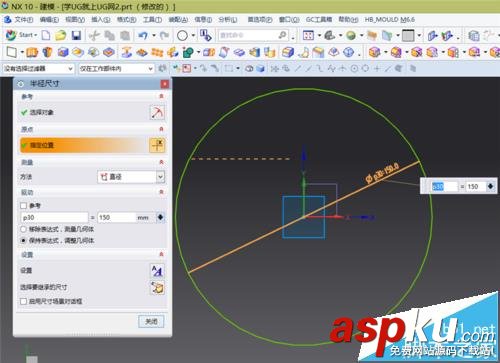Enable 启用尺寸场景对话框 checkbox
Viewport: 500px width, 363px height.
click(x=23, y=301)
